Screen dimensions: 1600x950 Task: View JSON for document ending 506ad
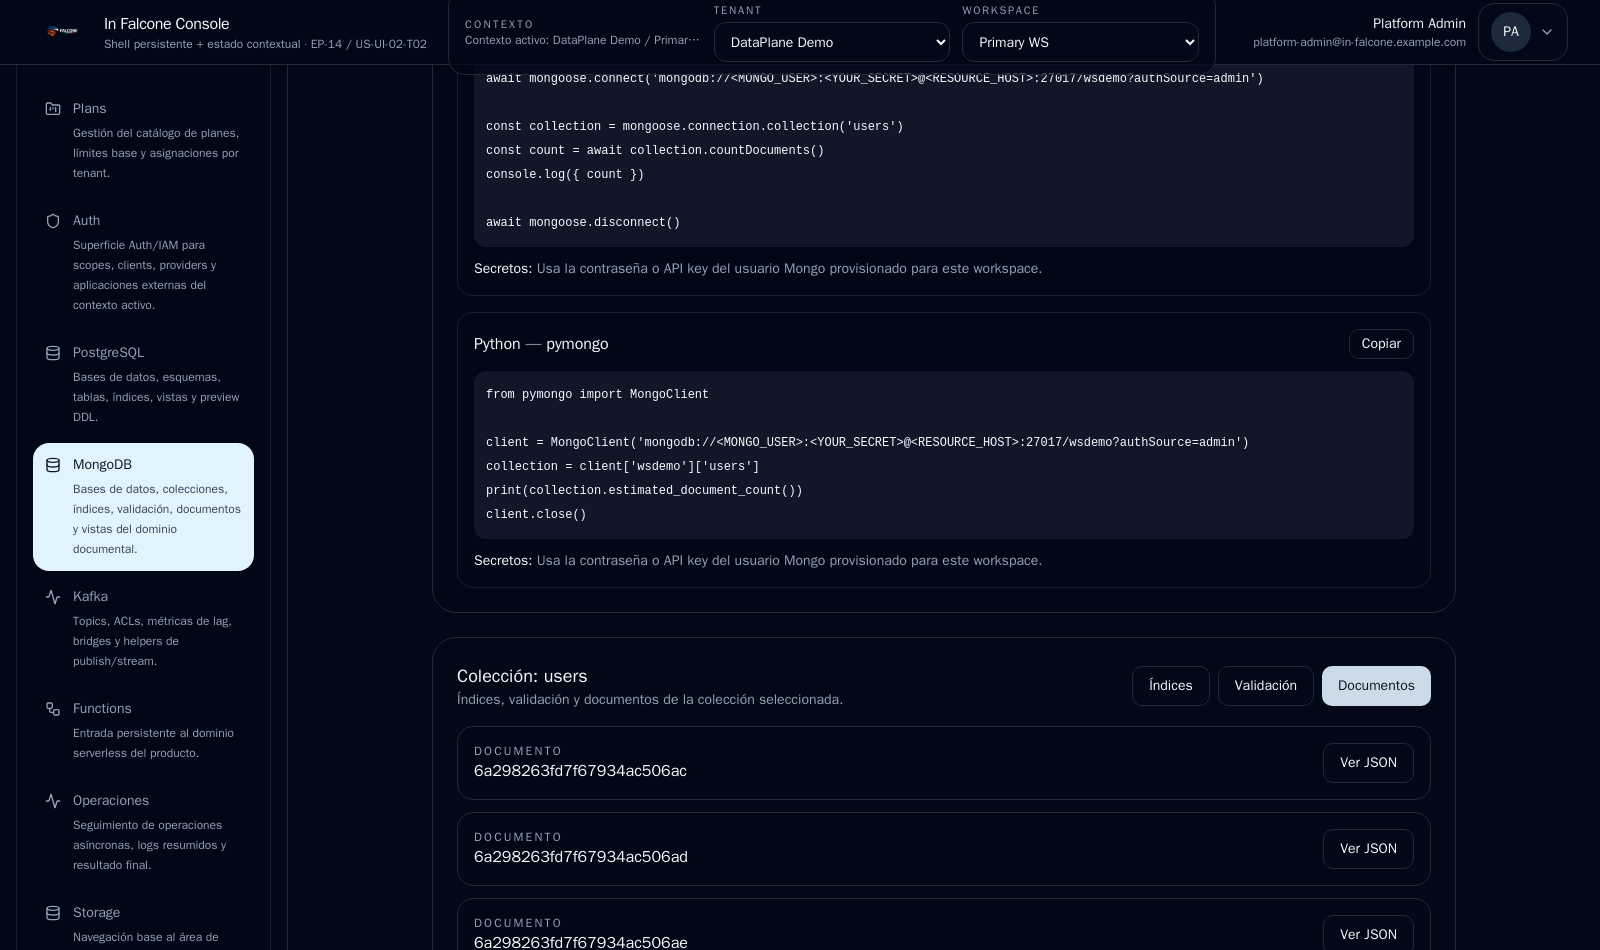[1368, 849]
